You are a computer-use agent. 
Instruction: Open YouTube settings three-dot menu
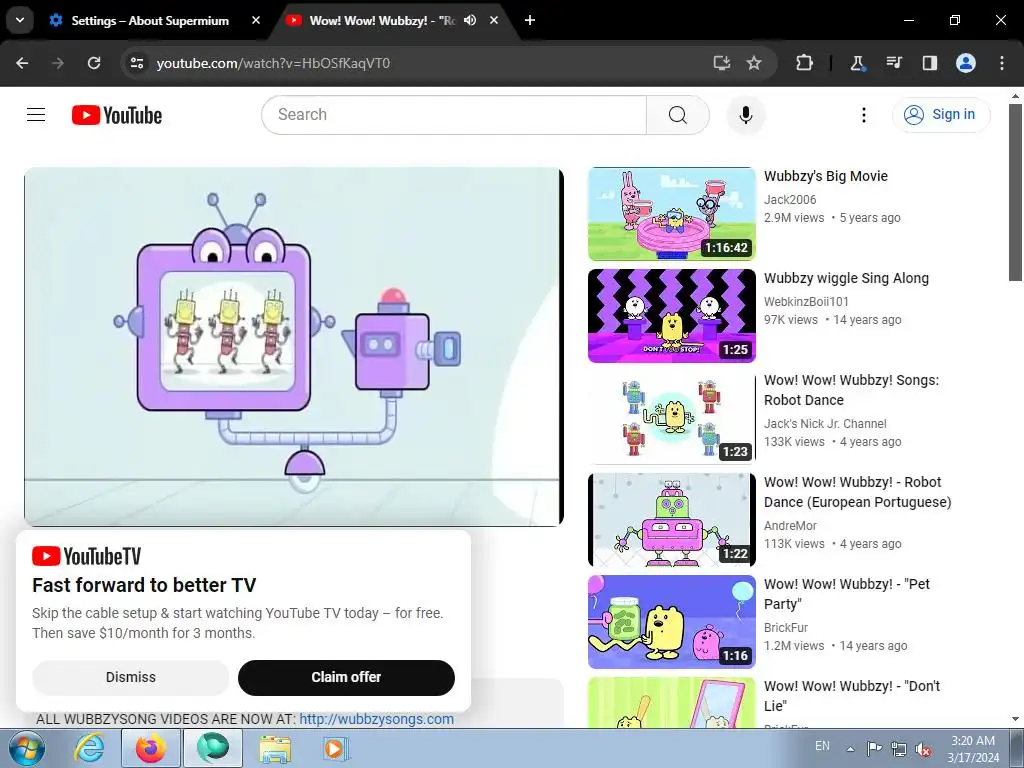[864, 115]
